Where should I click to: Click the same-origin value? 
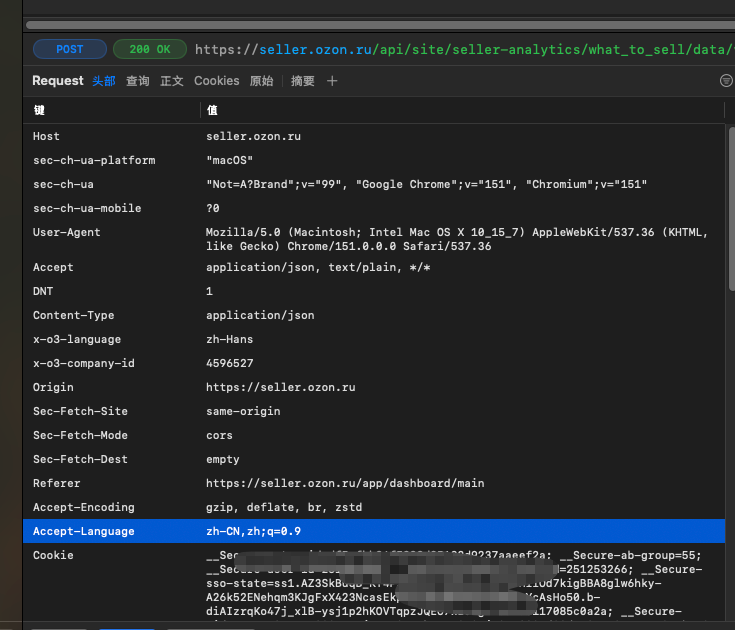(x=243, y=412)
